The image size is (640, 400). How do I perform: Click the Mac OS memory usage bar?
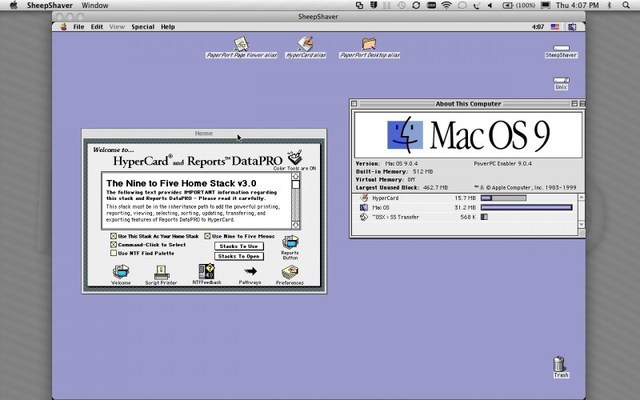click(527, 207)
